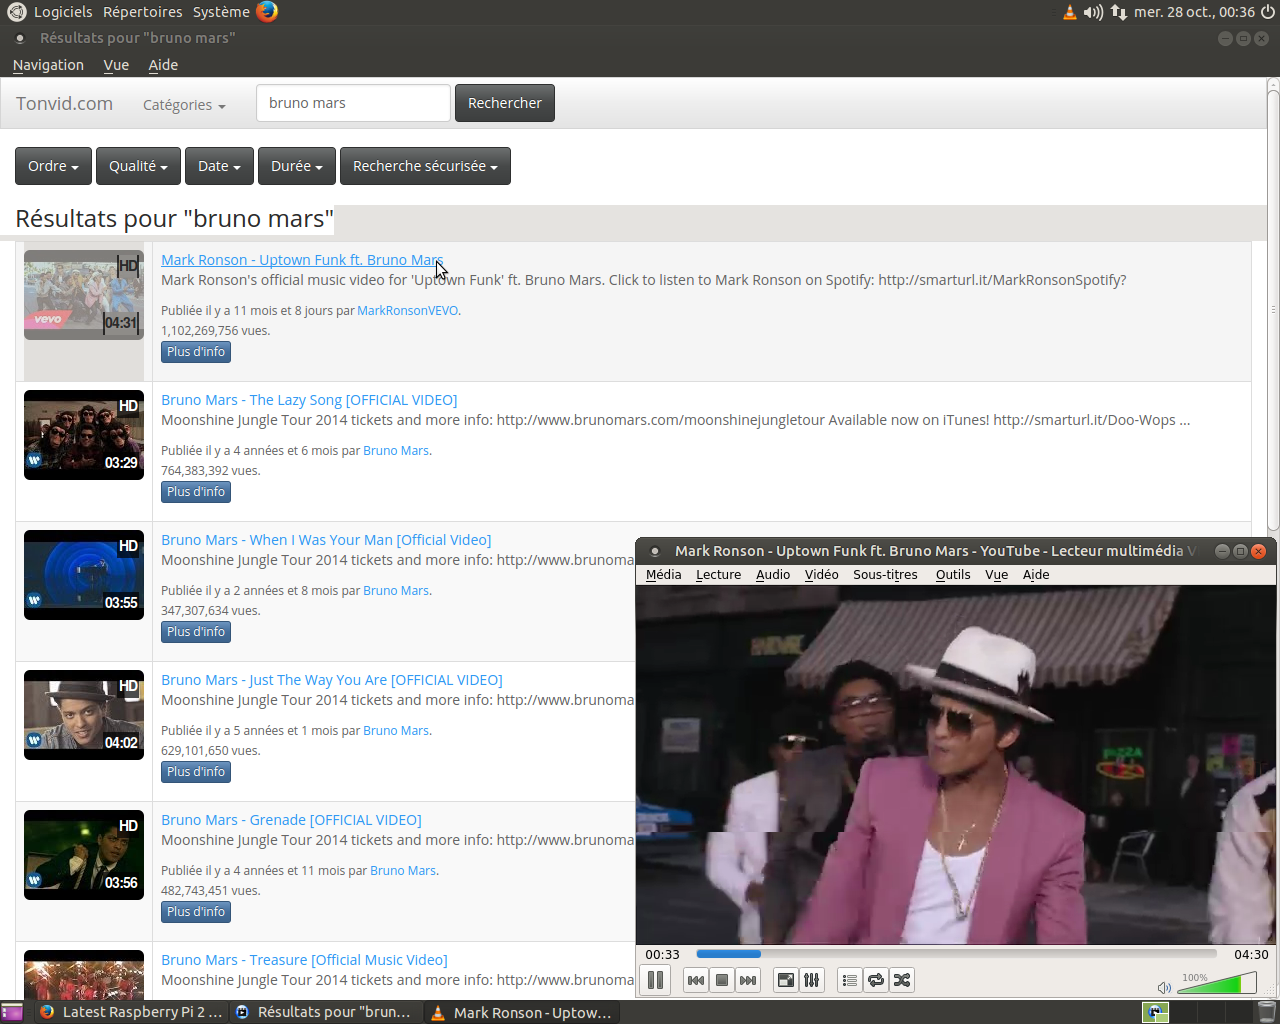This screenshot has height=1024, width=1280.
Task: Open network connection indicator
Action: [1119, 12]
